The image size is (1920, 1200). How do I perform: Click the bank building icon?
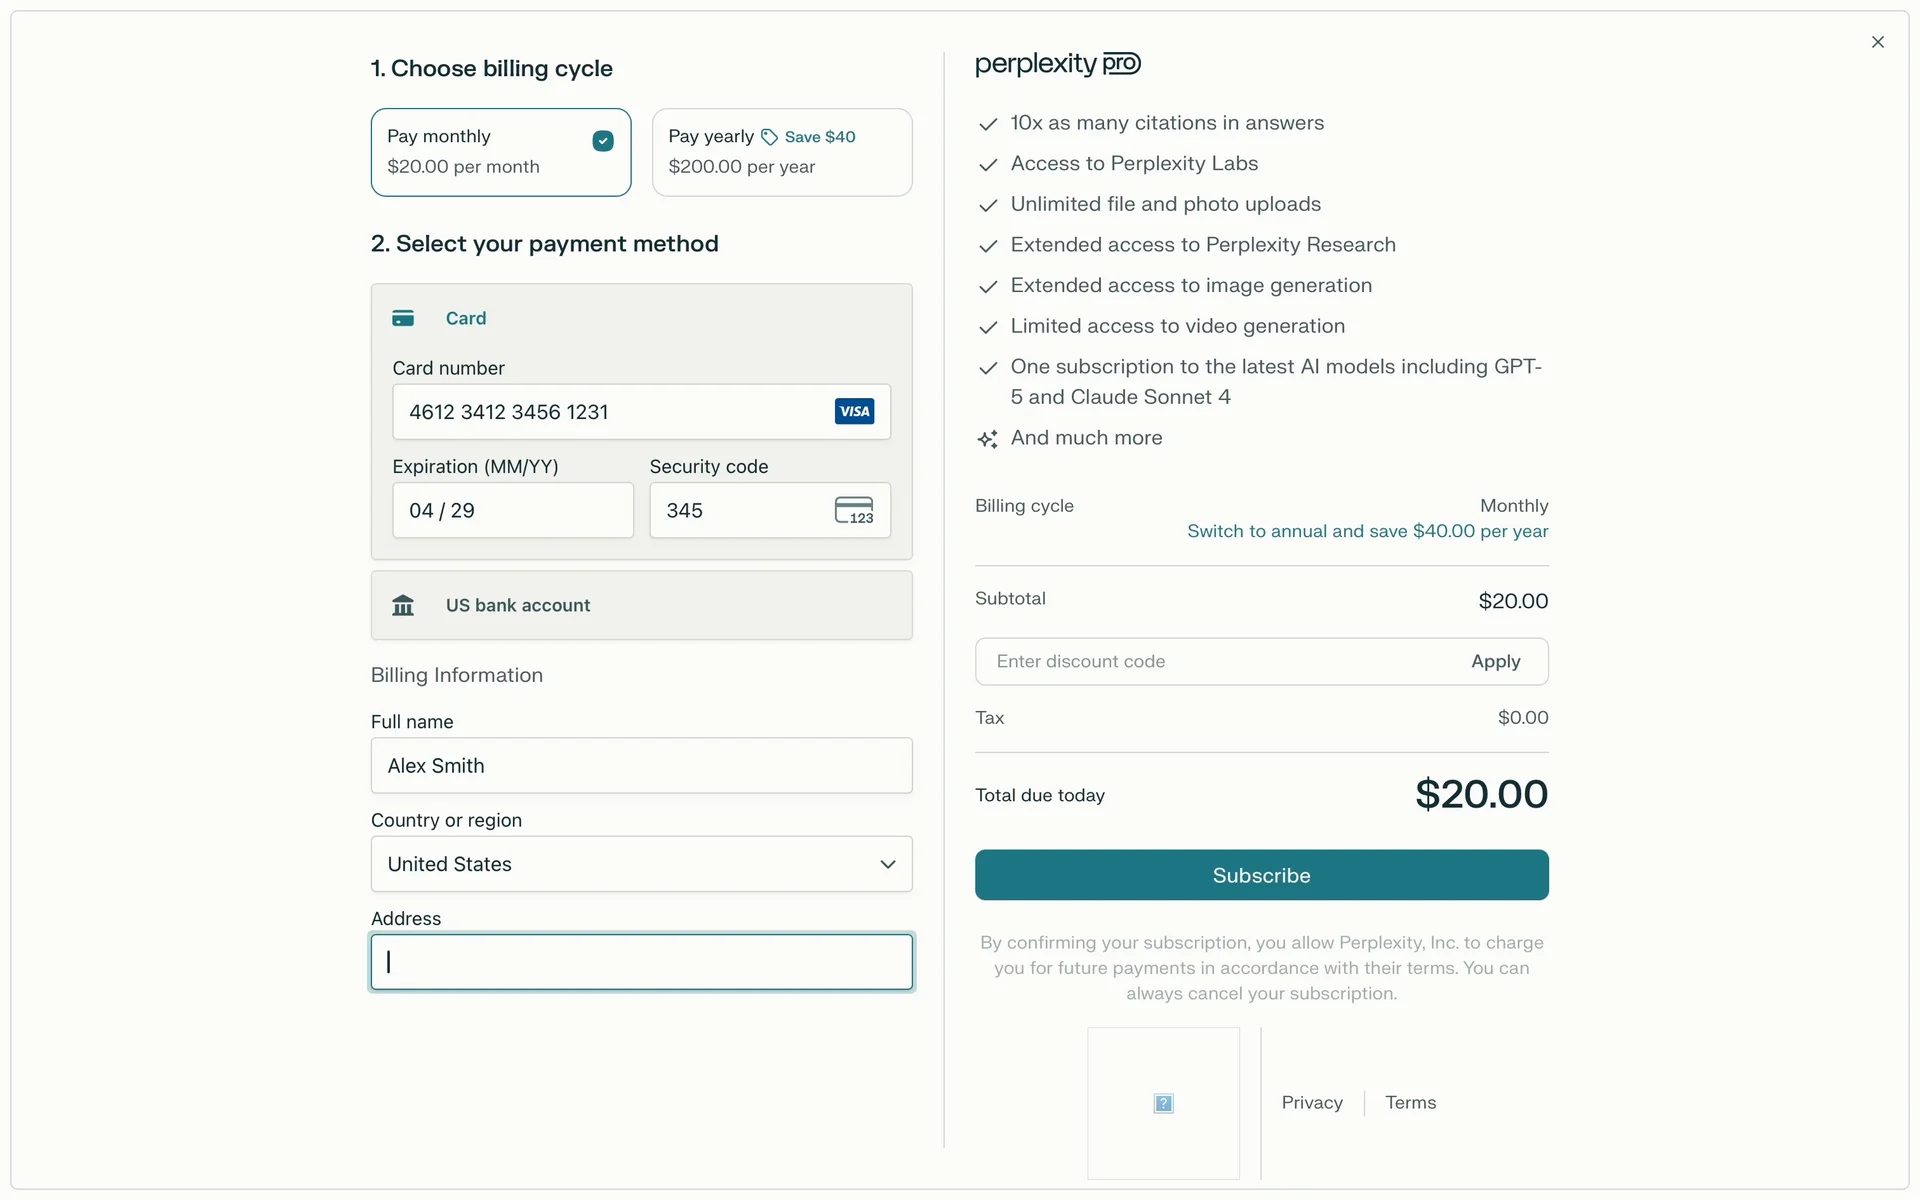[x=403, y=605]
